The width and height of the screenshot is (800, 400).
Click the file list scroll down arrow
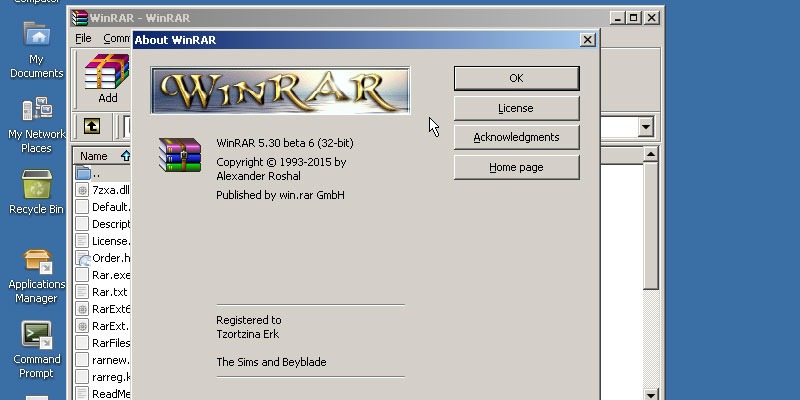tap(651, 394)
